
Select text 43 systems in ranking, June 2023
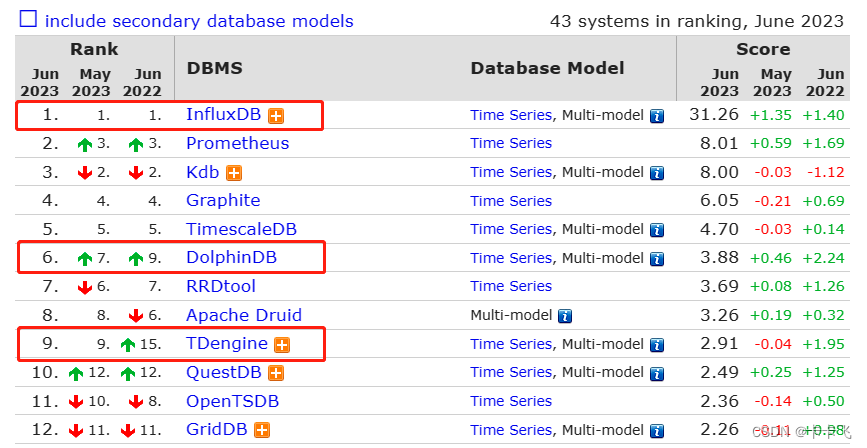click(x=697, y=21)
